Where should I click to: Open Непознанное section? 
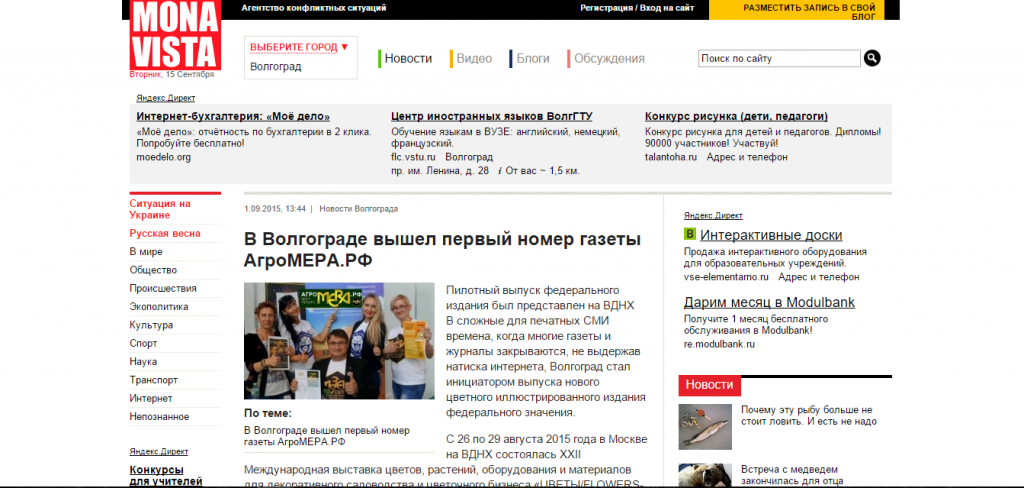[159, 416]
